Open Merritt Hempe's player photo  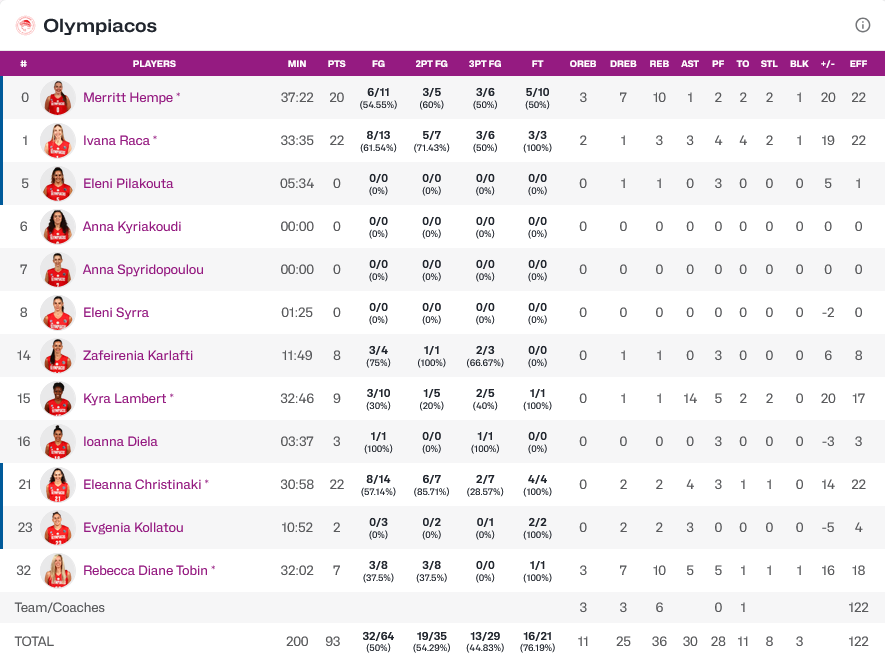pos(58,98)
